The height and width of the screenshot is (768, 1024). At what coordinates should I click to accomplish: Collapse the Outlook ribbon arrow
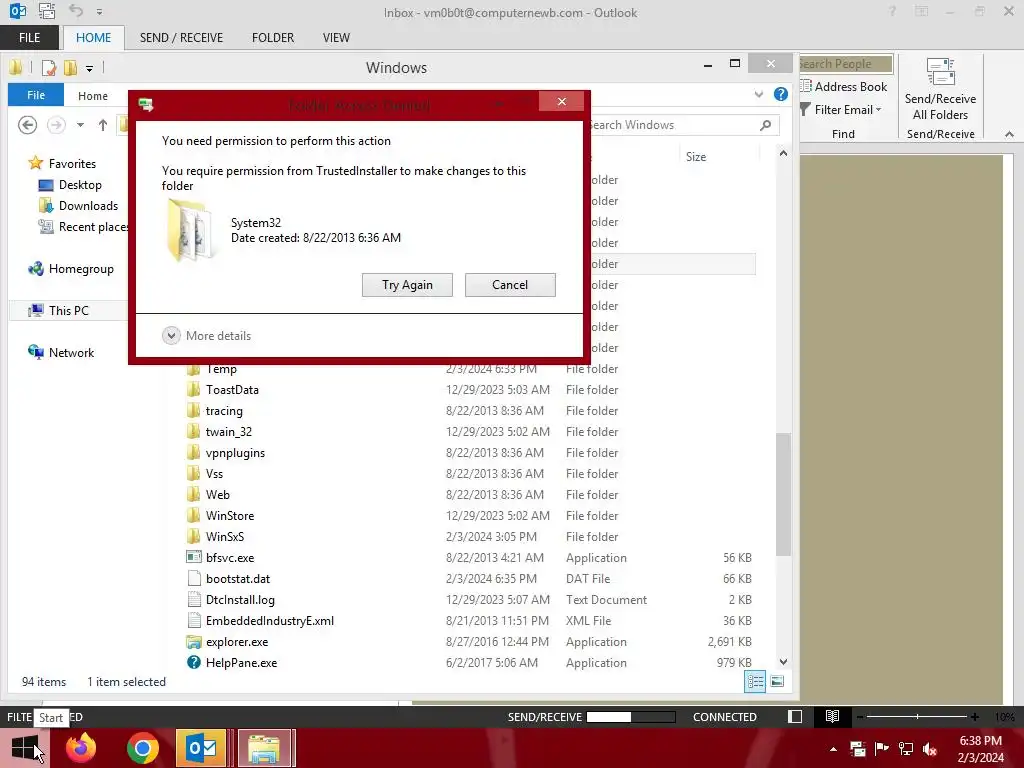(1009, 135)
